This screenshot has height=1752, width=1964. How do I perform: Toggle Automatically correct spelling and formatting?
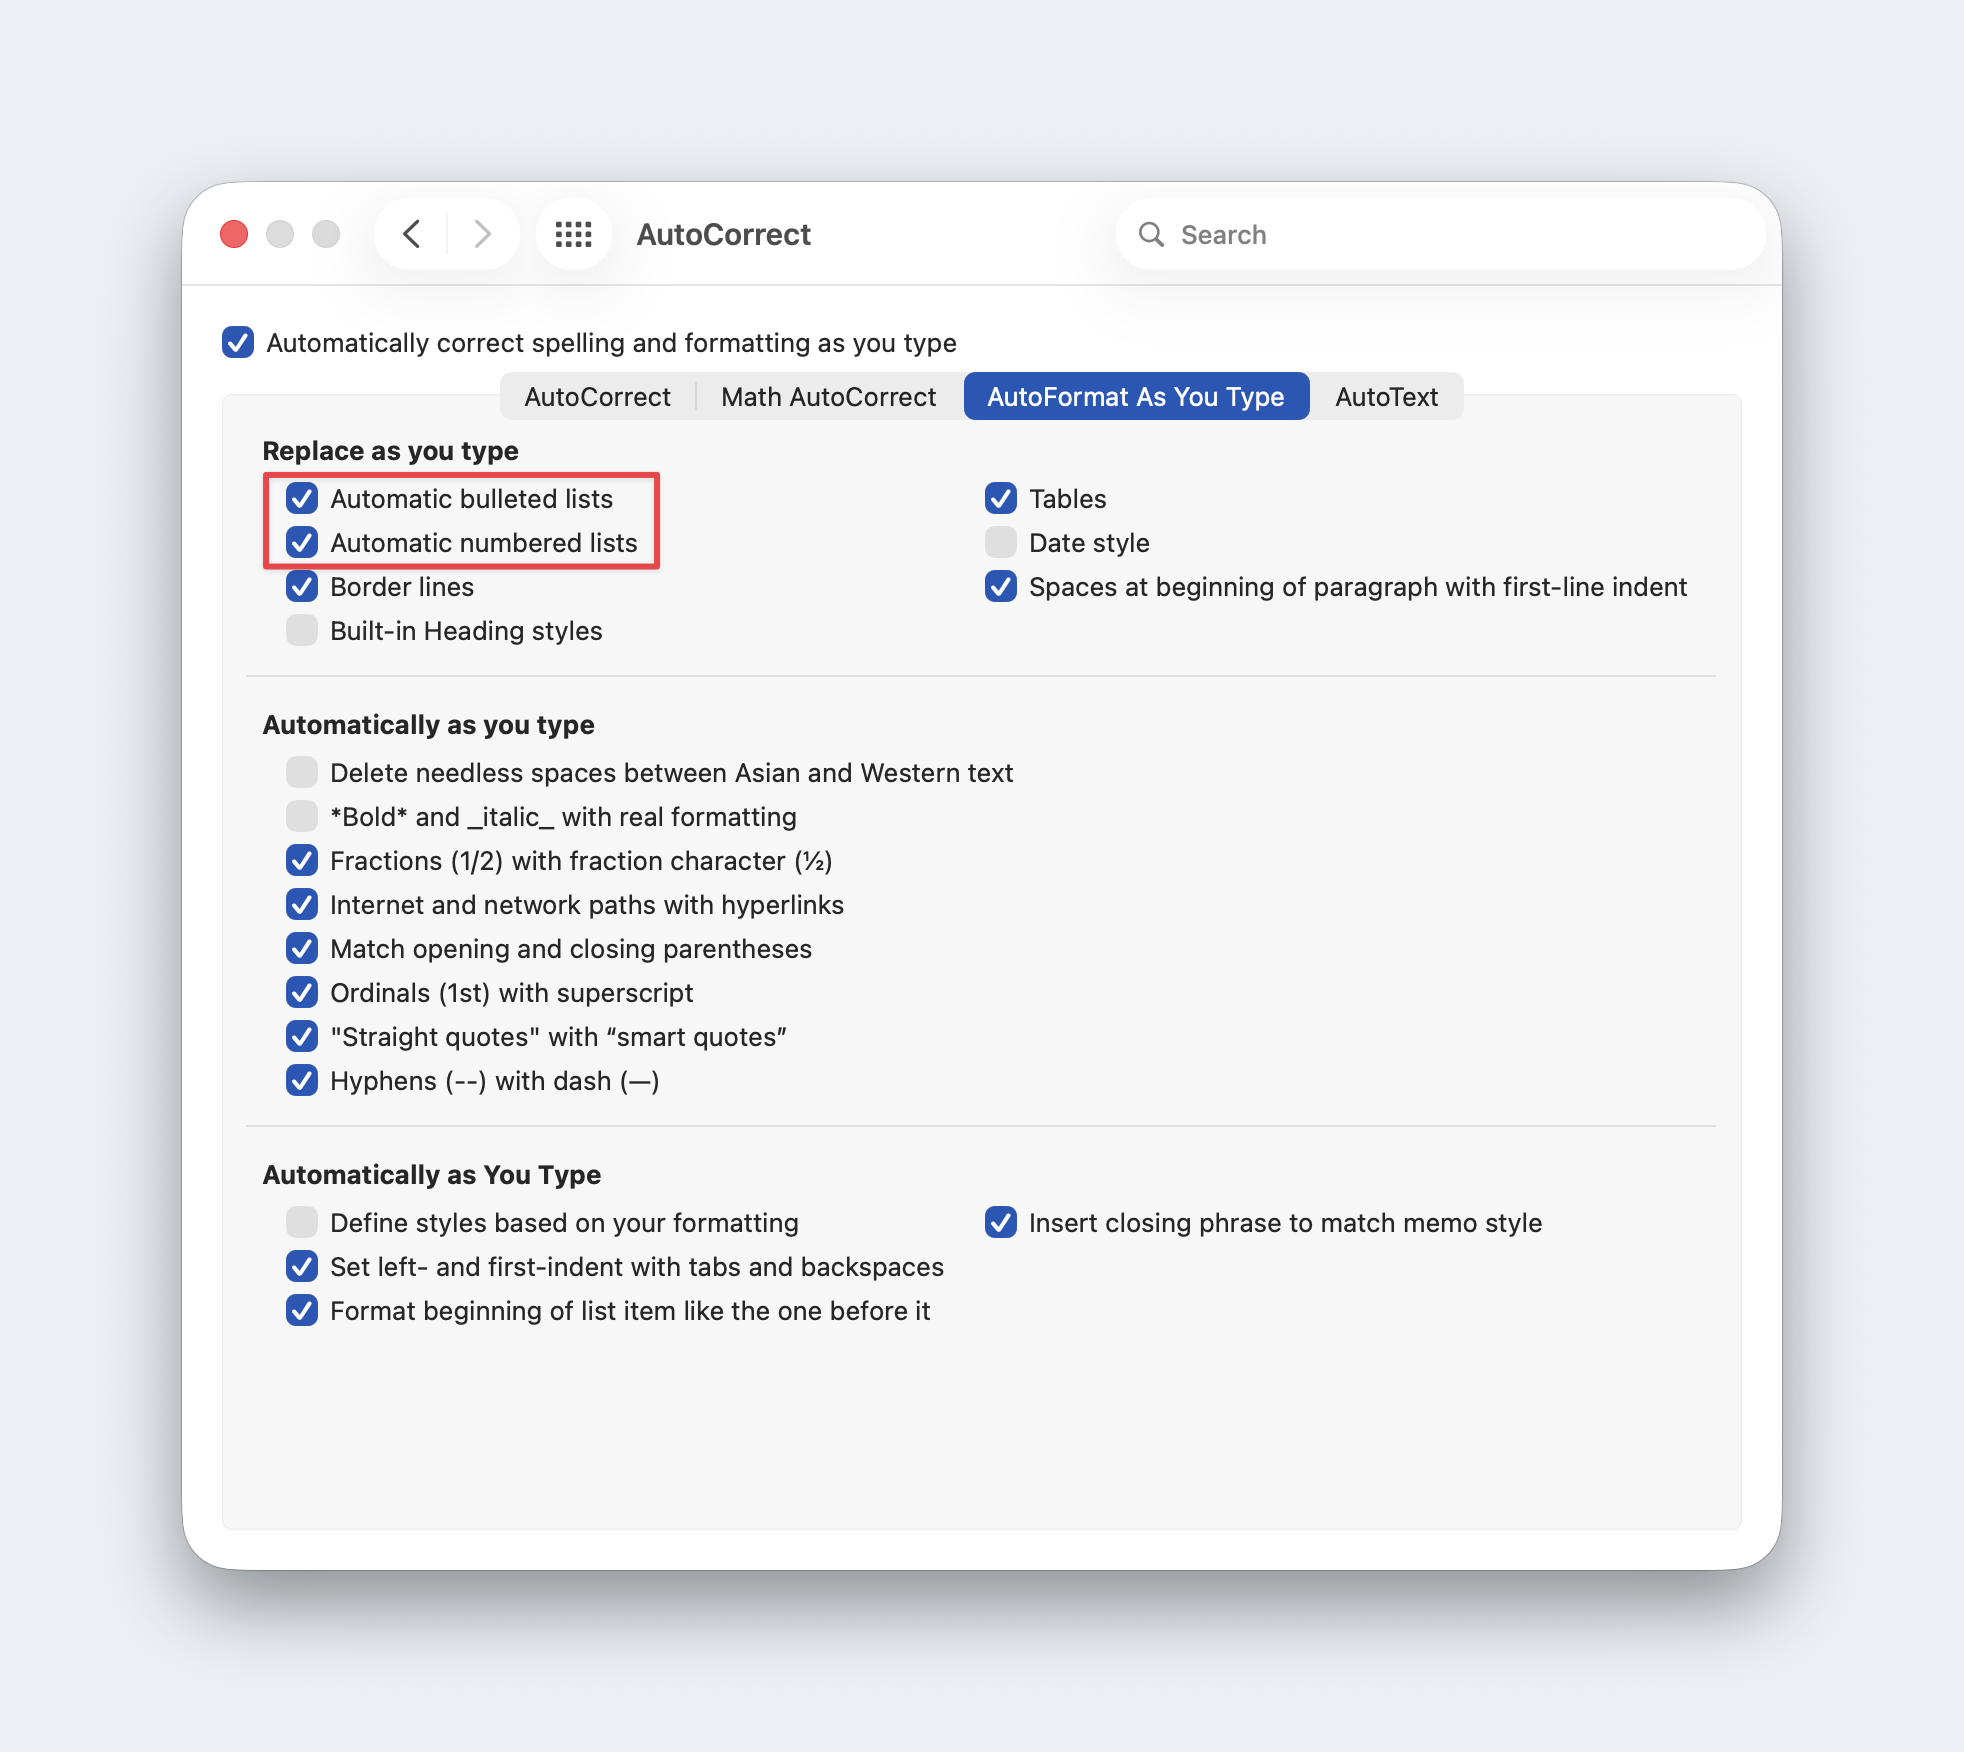coord(238,342)
